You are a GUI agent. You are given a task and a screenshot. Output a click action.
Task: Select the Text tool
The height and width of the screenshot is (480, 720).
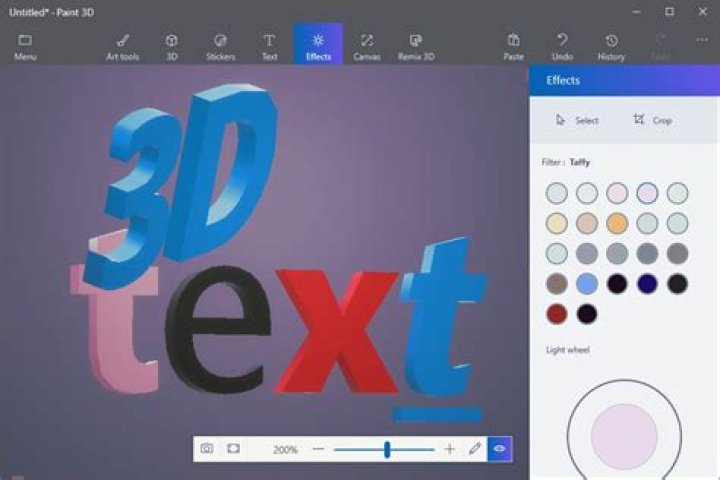(269, 46)
